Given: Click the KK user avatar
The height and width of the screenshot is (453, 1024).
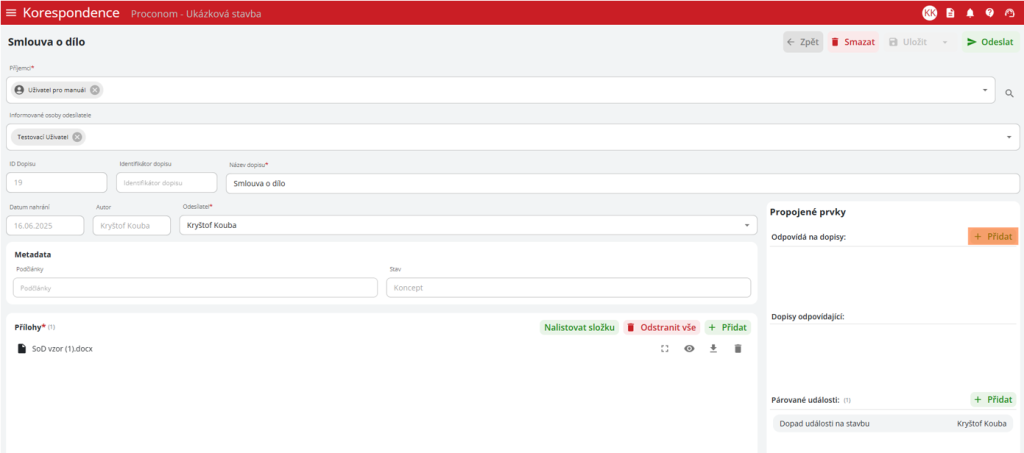Looking at the screenshot, I should [929, 13].
